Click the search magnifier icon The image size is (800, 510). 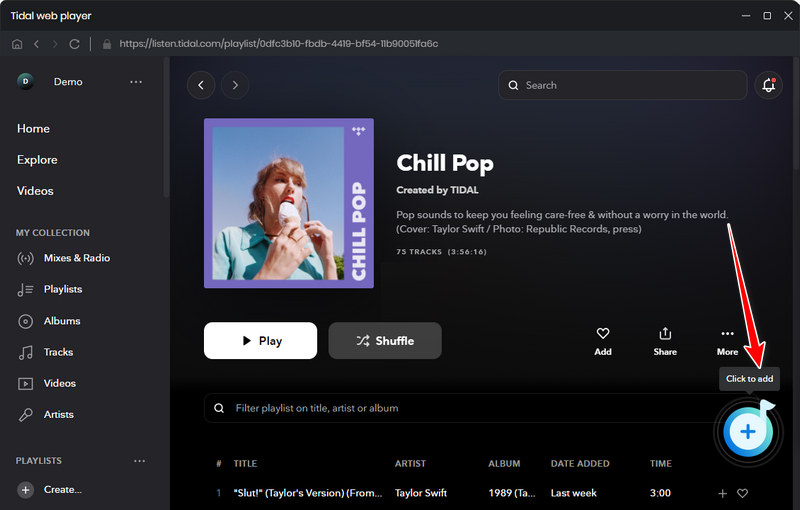click(x=513, y=85)
